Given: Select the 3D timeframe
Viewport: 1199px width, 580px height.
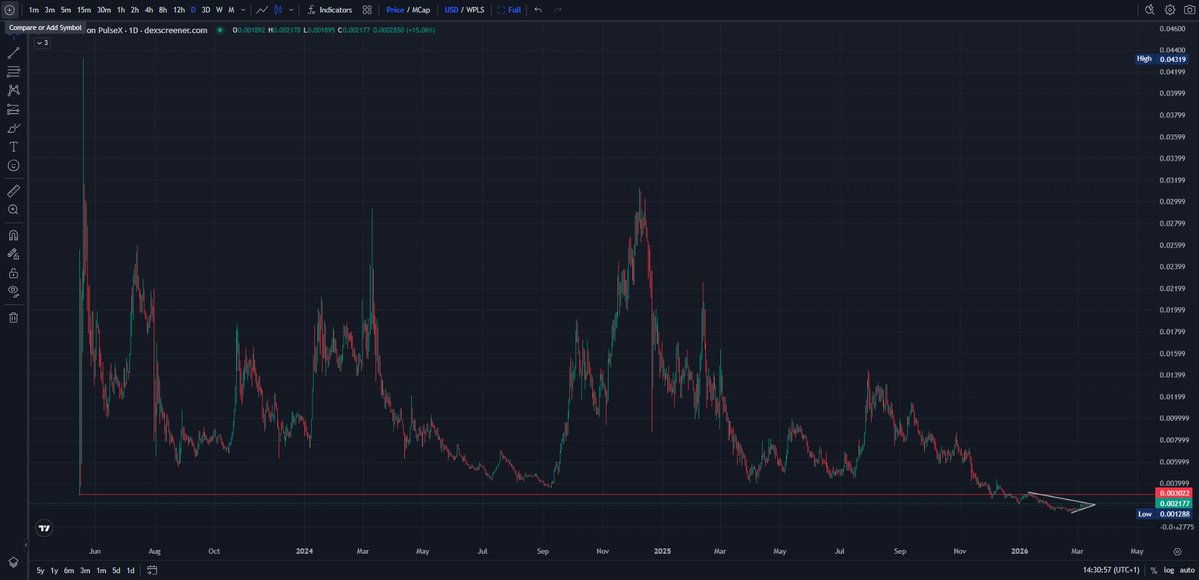Looking at the screenshot, I should [206, 10].
